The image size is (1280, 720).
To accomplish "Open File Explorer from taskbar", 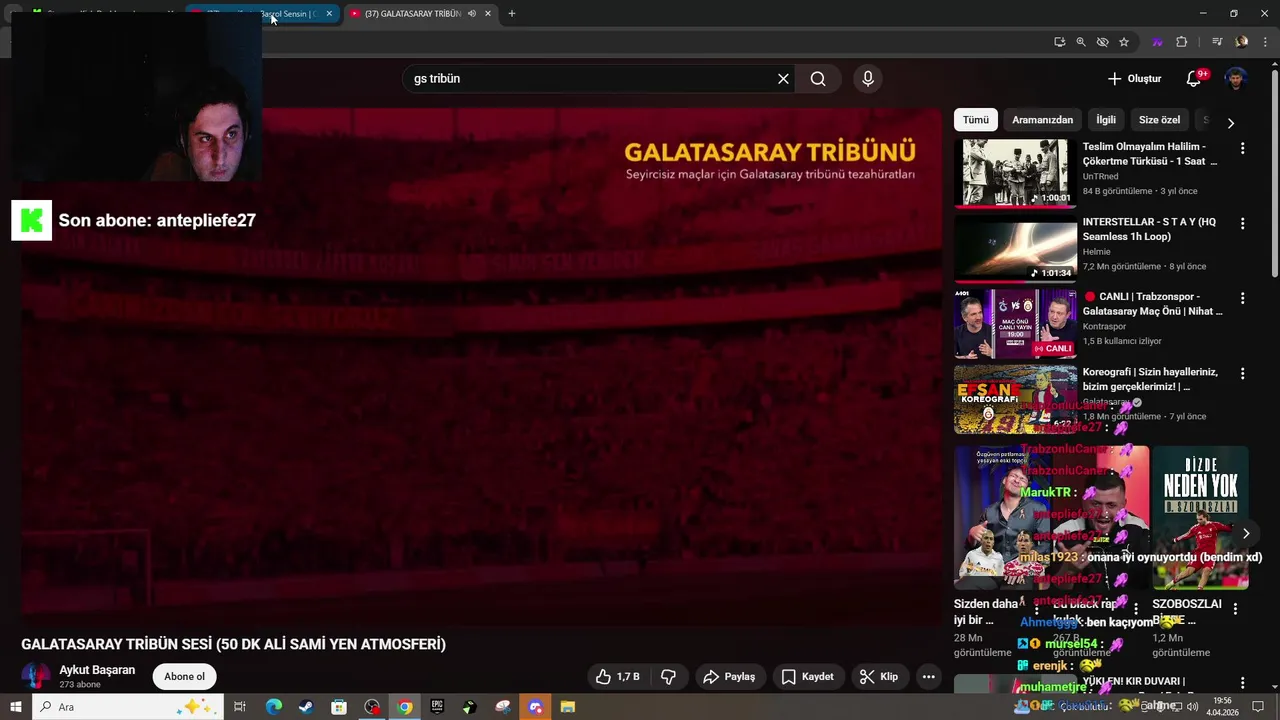I will point(568,707).
